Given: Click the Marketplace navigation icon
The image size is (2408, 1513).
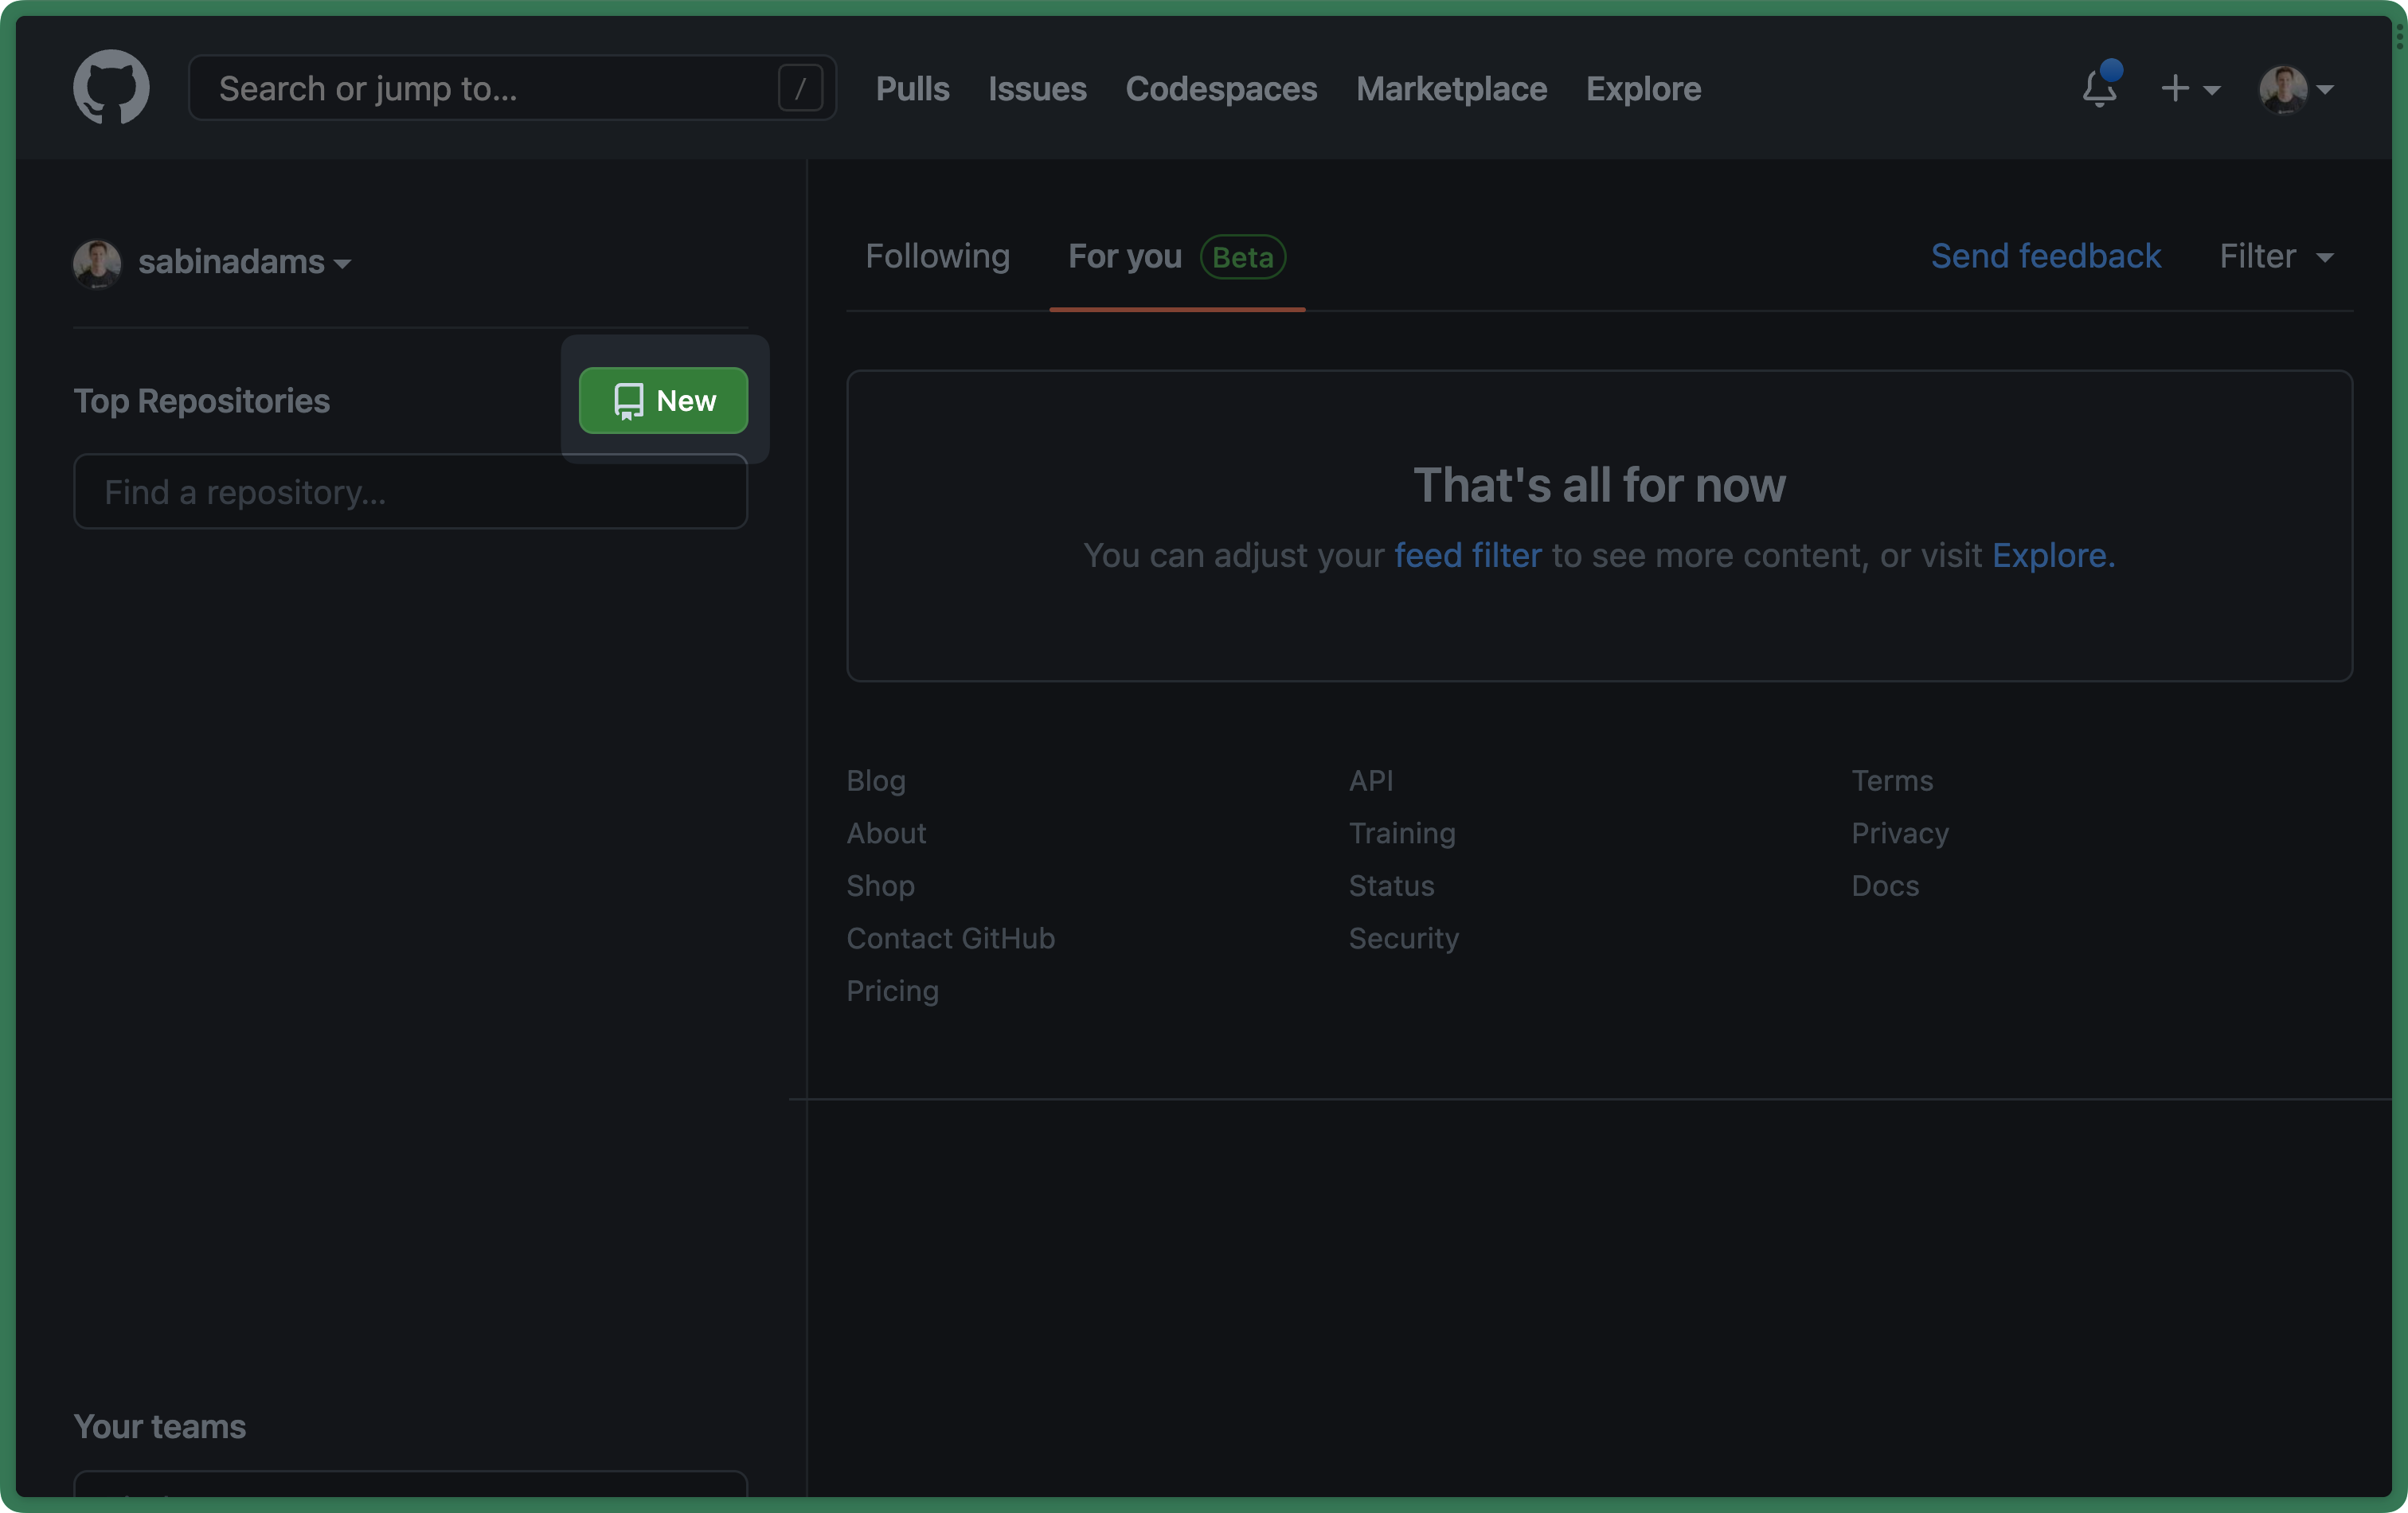Looking at the screenshot, I should tap(1452, 87).
